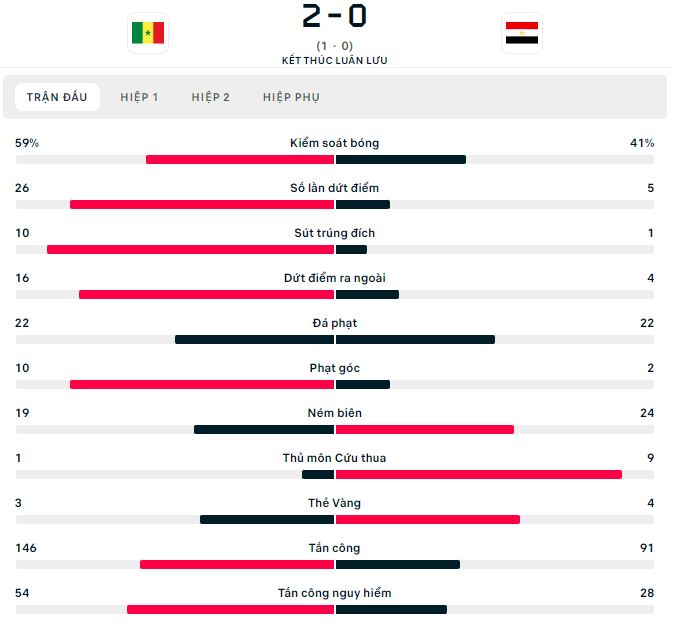The height and width of the screenshot is (627, 673).
Task: Click the Tấn công nguy hiểm label
Action: click(x=334, y=593)
